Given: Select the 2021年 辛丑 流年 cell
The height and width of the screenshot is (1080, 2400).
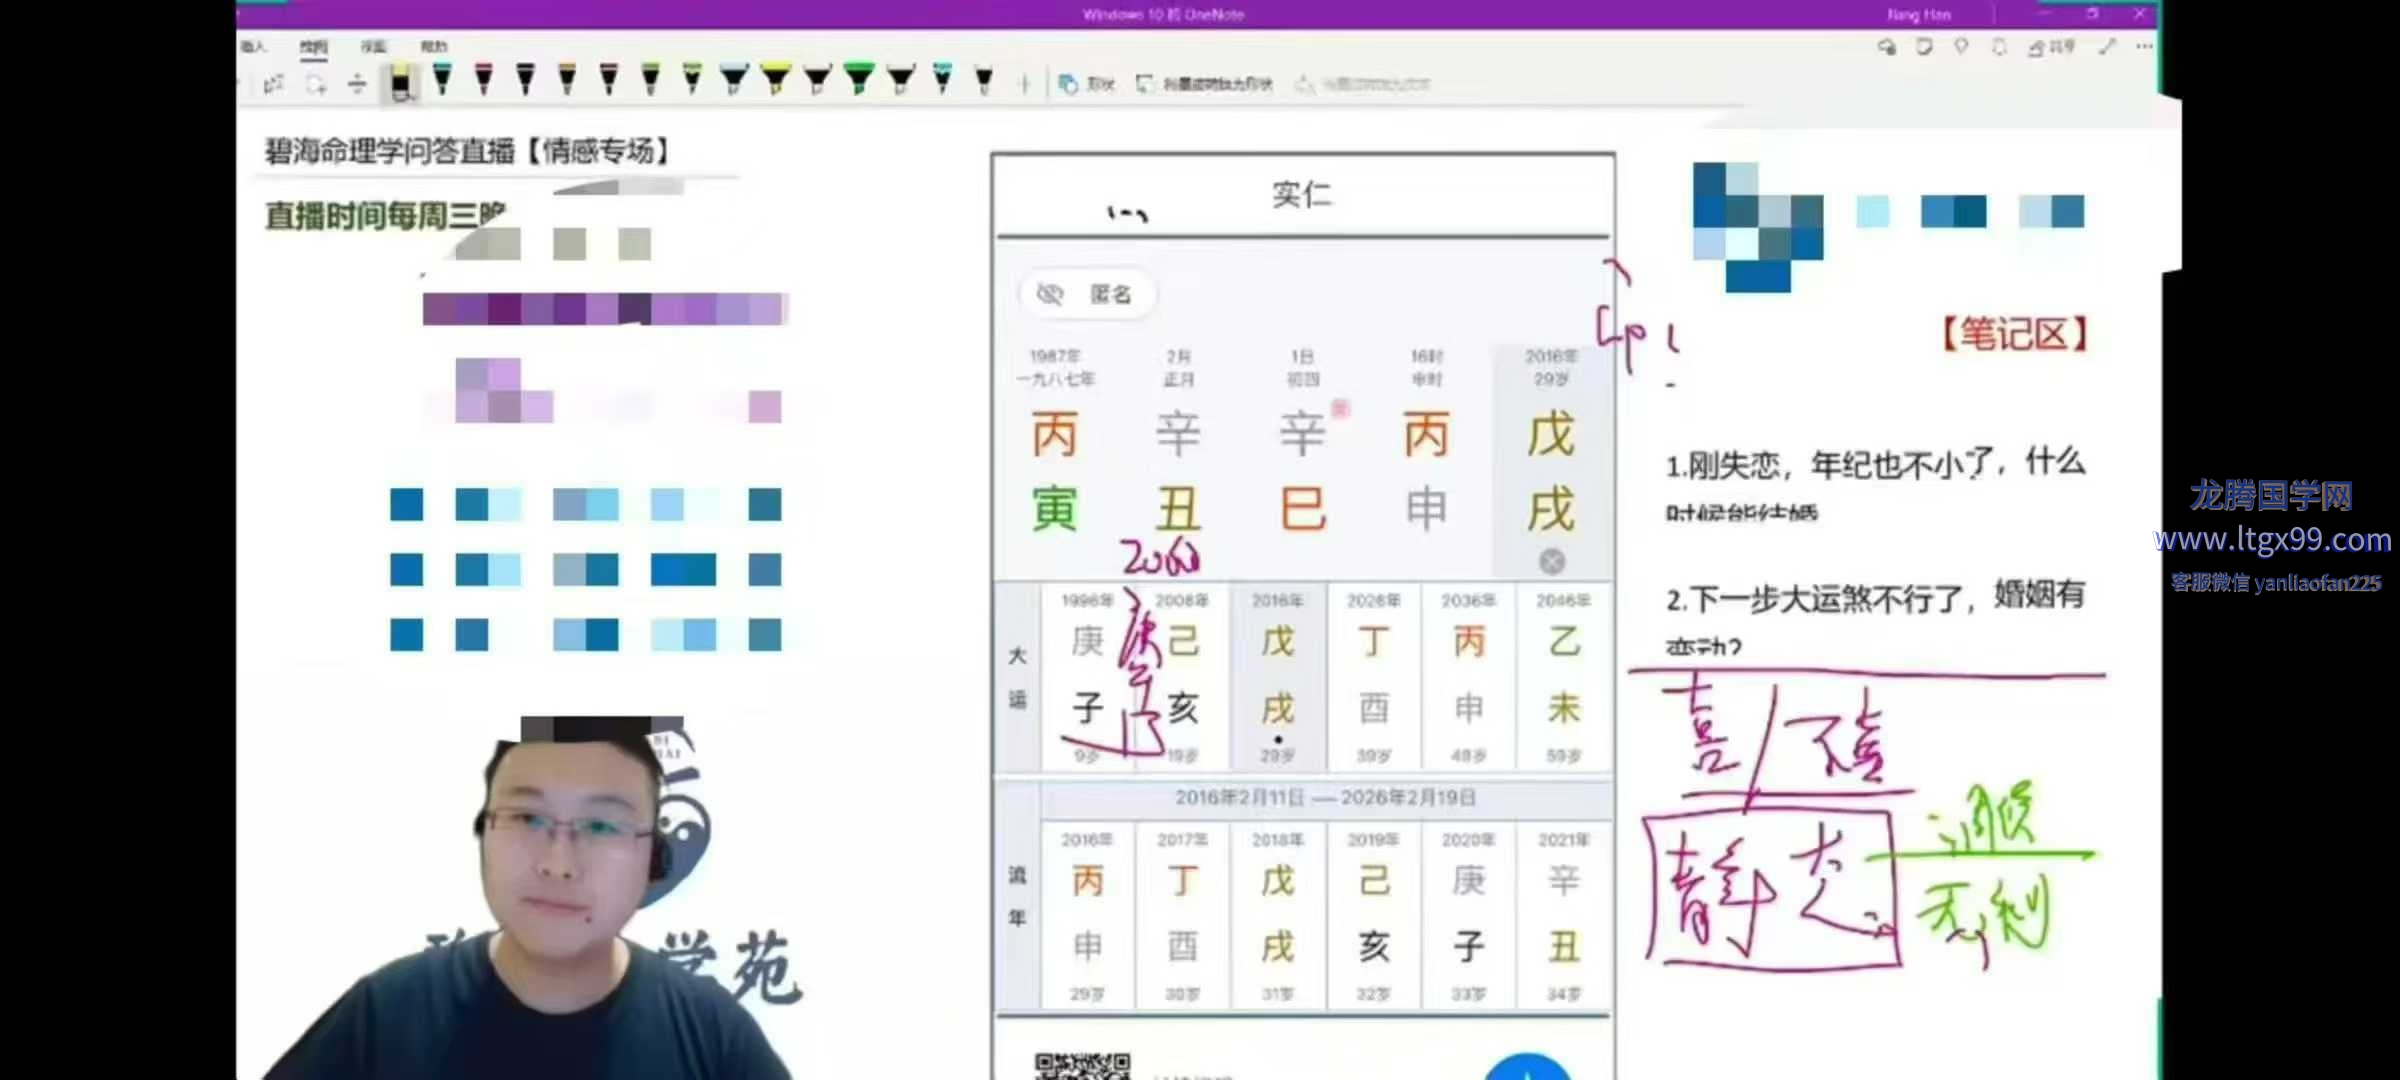Looking at the screenshot, I should click(1563, 915).
